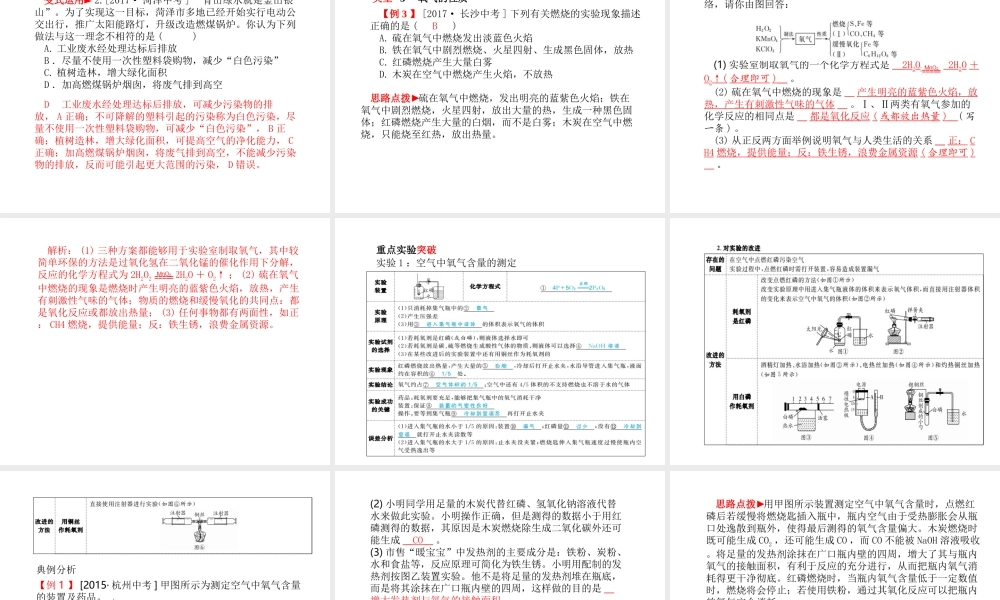Click the 实验结论 row header
The image size is (1000, 600).
381,384
